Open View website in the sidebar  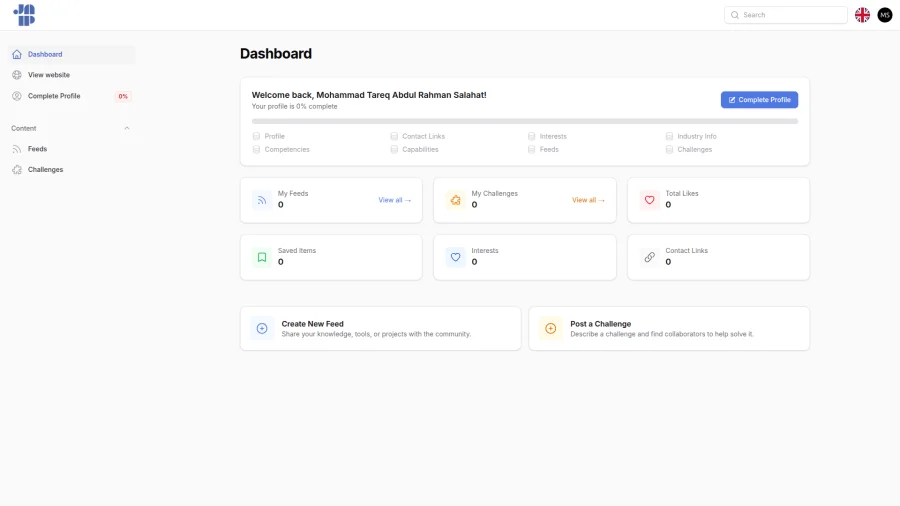coord(72,75)
